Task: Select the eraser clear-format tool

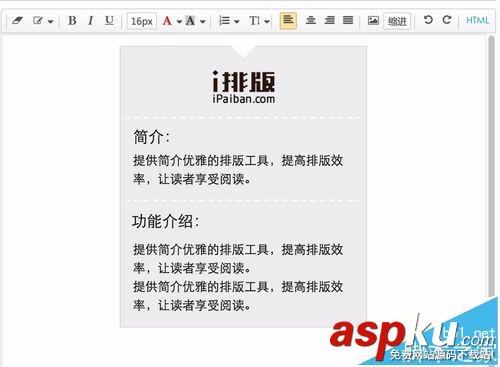Action: (x=17, y=21)
